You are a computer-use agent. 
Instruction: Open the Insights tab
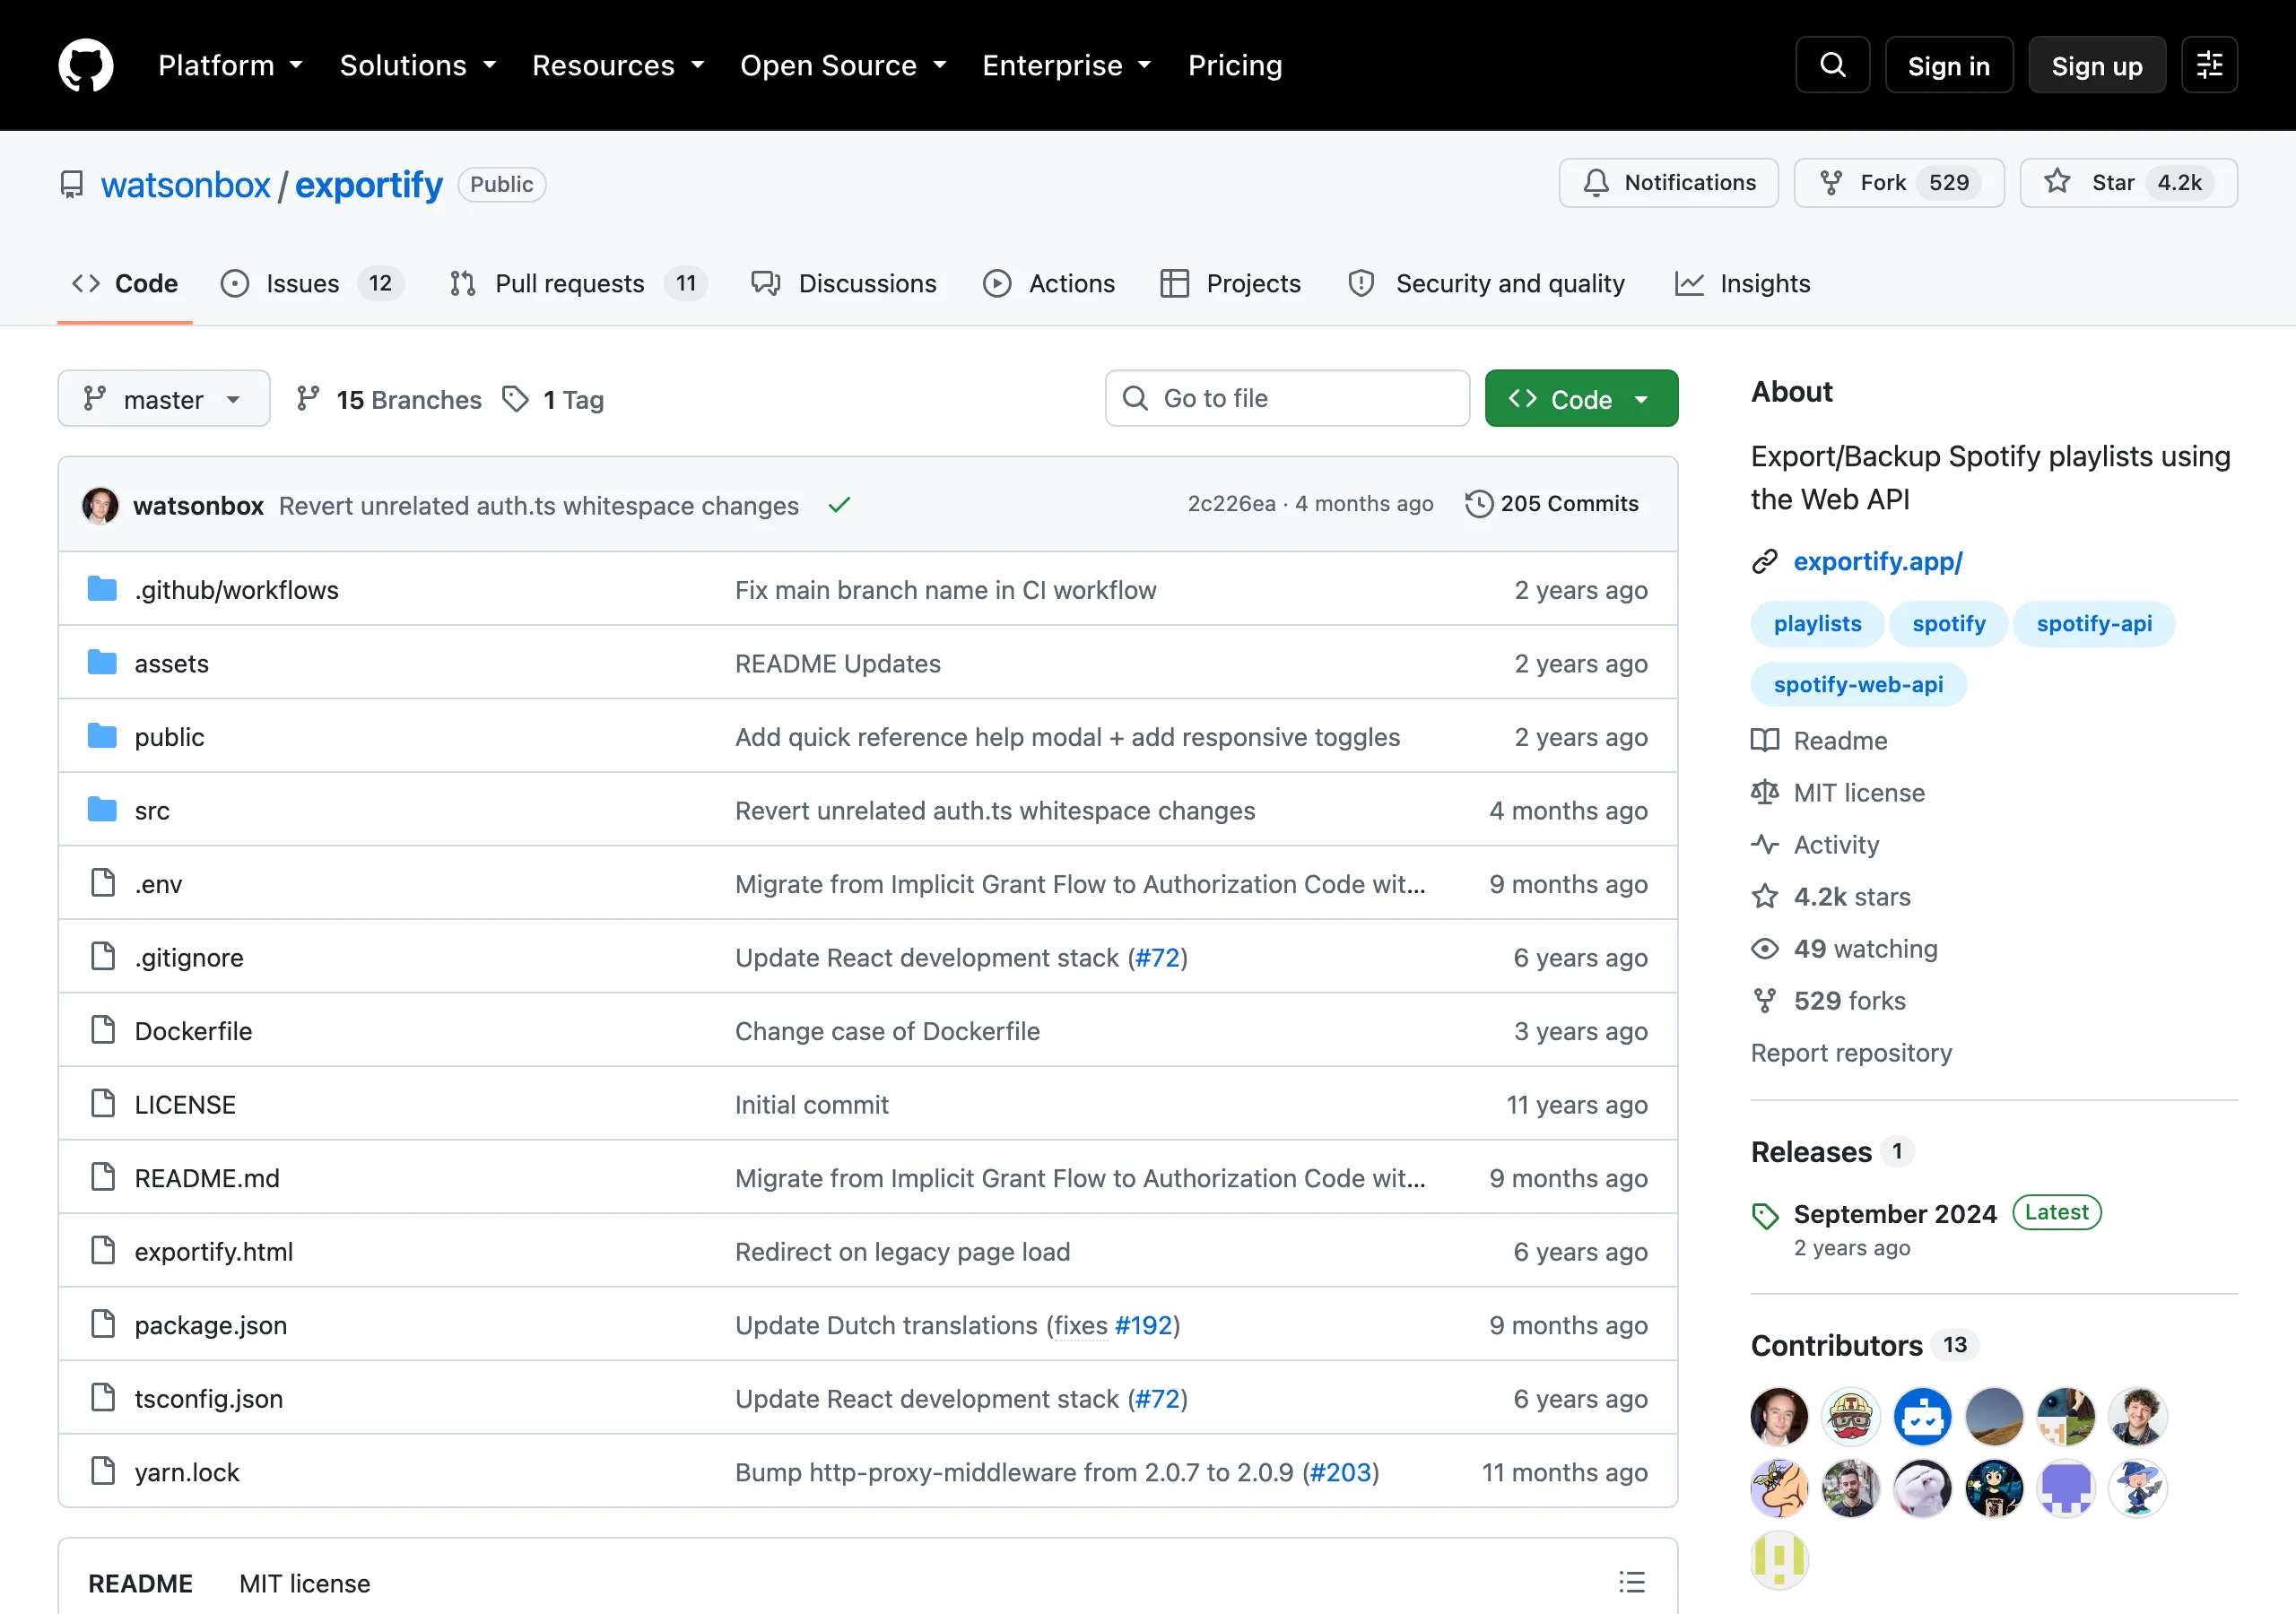coord(1743,283)
